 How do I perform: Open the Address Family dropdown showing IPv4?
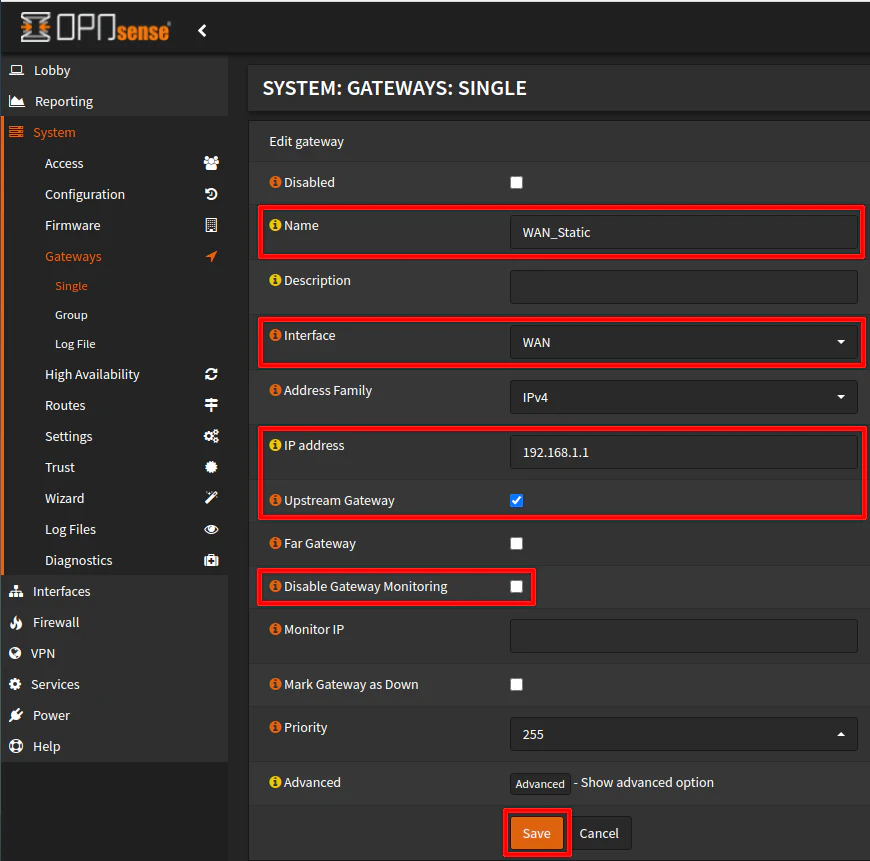click(684, 397)
